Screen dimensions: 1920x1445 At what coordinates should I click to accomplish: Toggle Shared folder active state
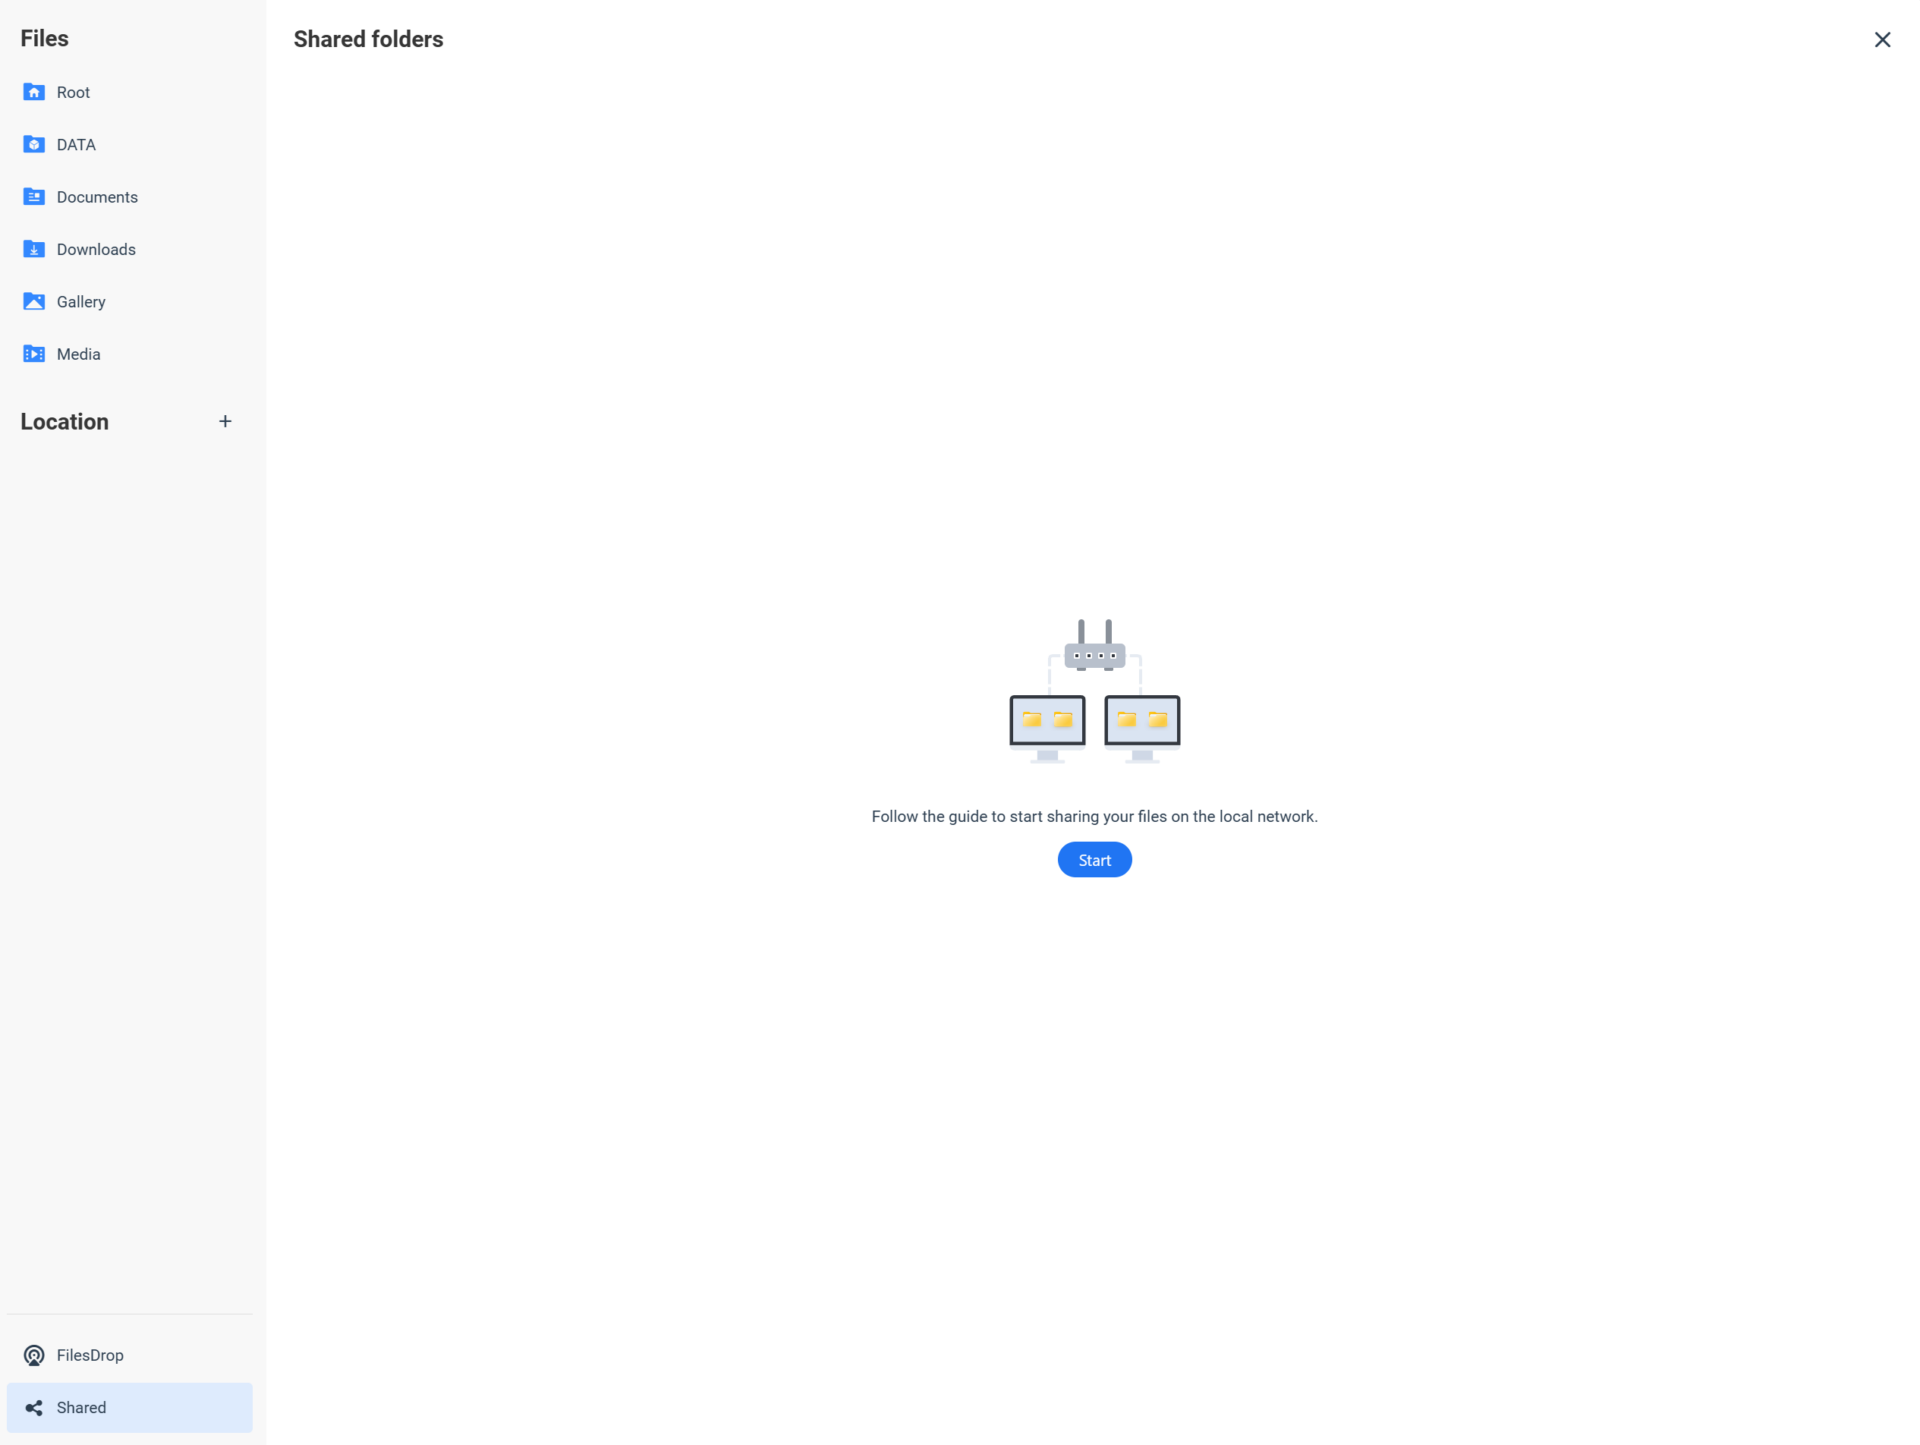coord(129,1407)
